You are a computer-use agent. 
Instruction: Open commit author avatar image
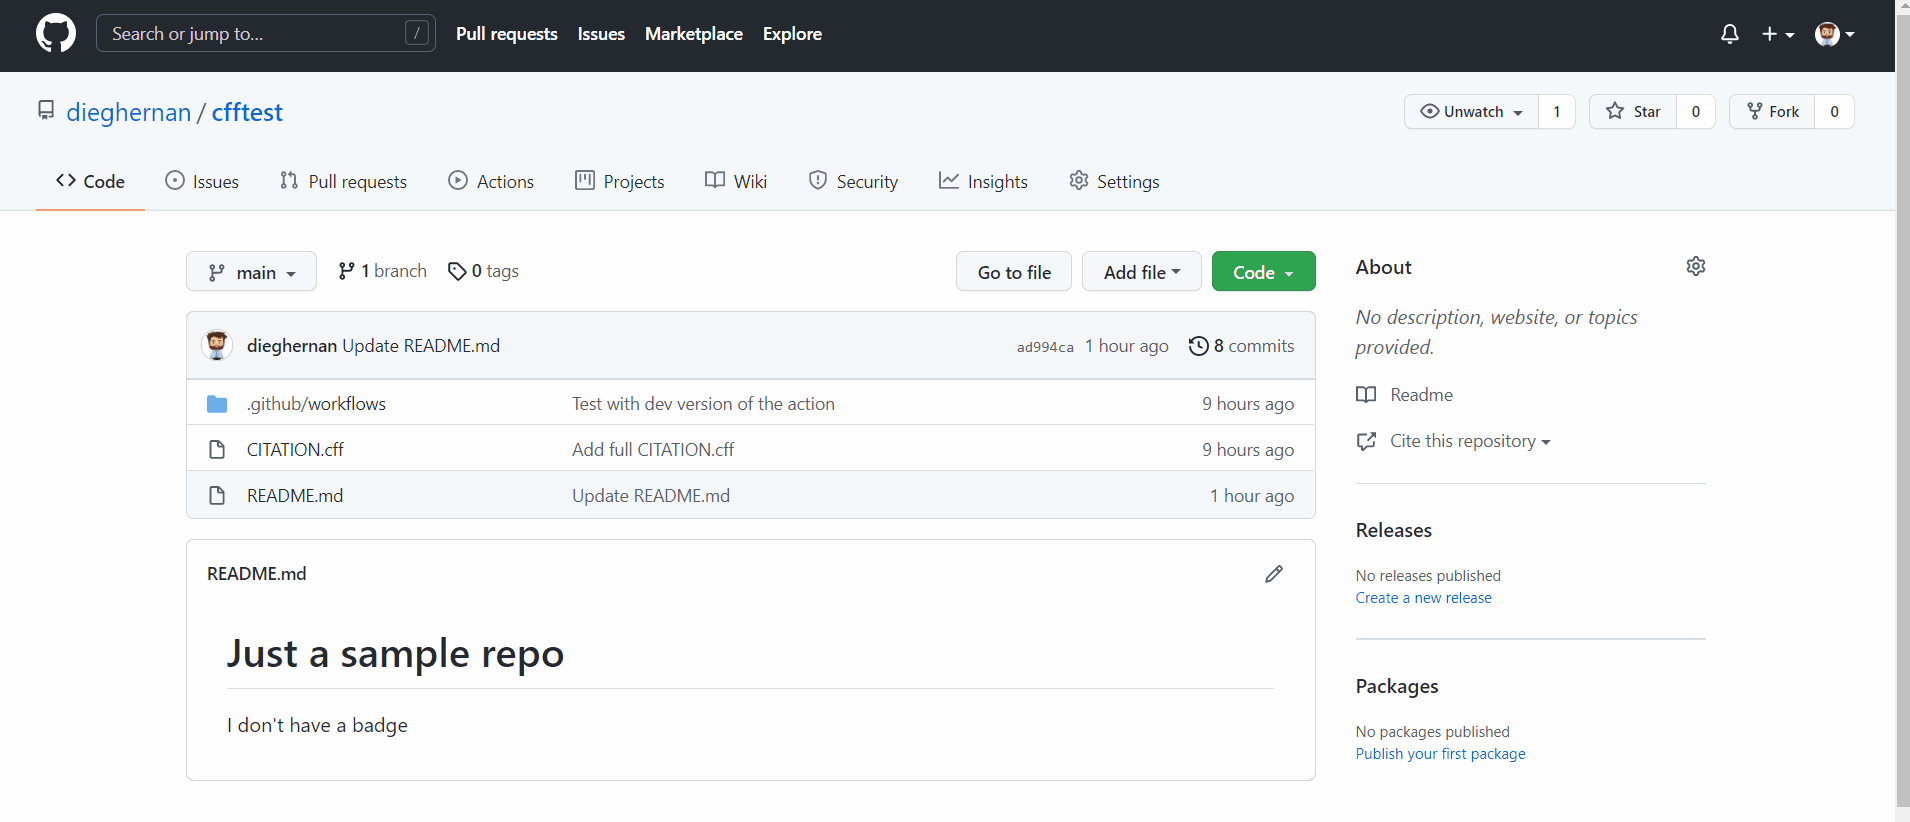click(x=217, y=345)
